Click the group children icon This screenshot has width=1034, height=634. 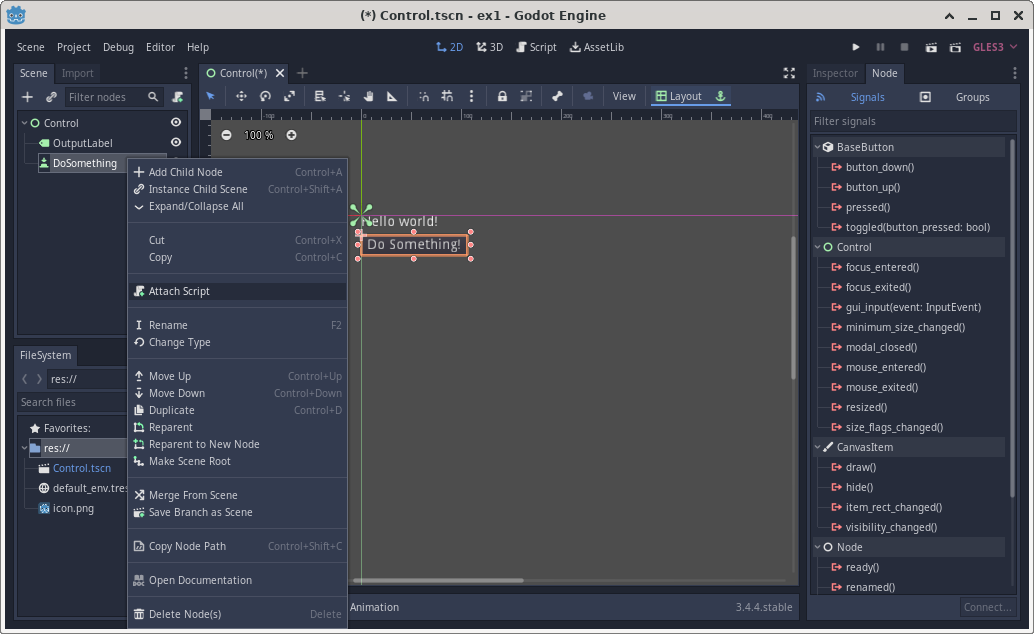pos(526,96)
